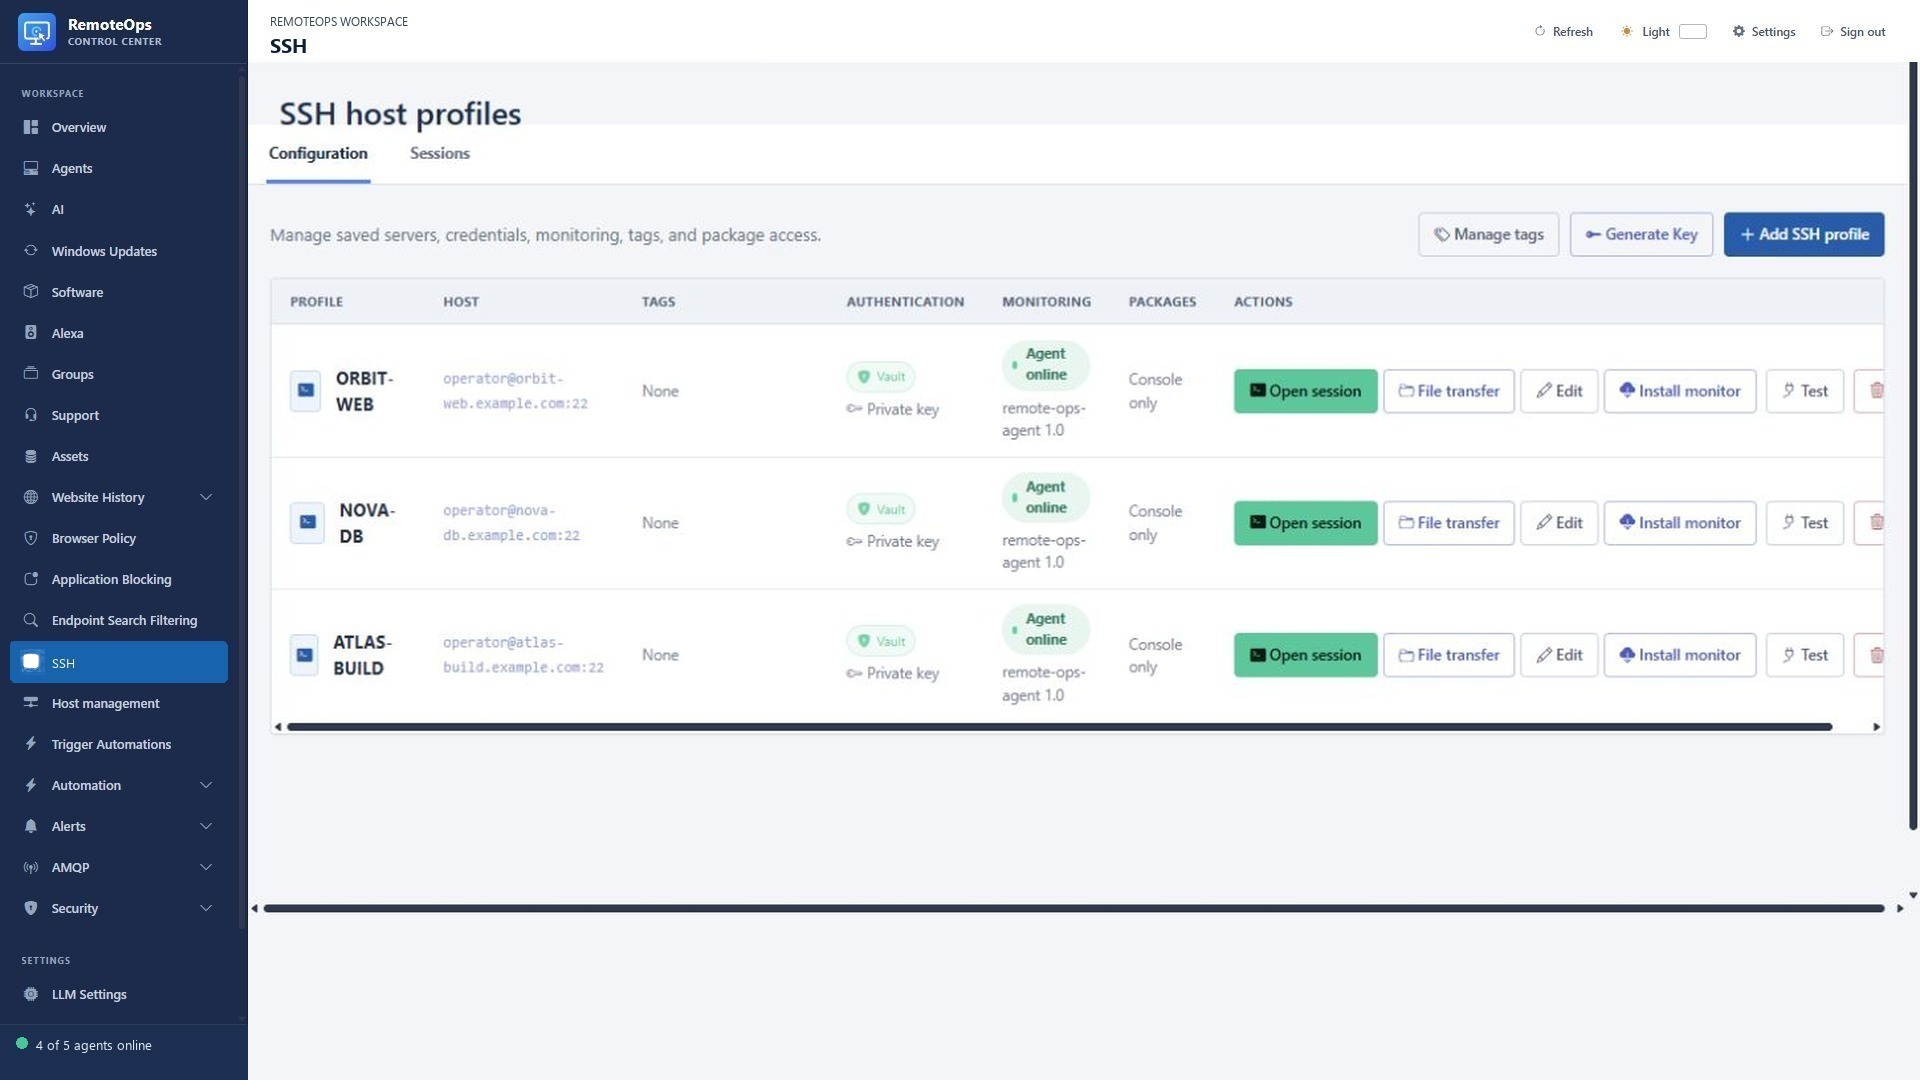Install monitor on NOVA-DB
1920x1080 pixels.
pos(1680,523)
